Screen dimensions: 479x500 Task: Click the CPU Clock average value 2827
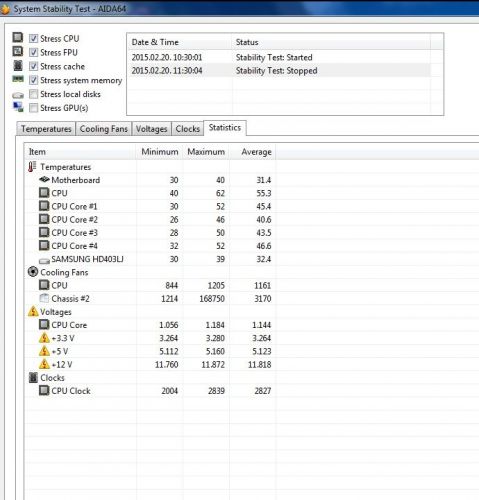click(263, 391)
